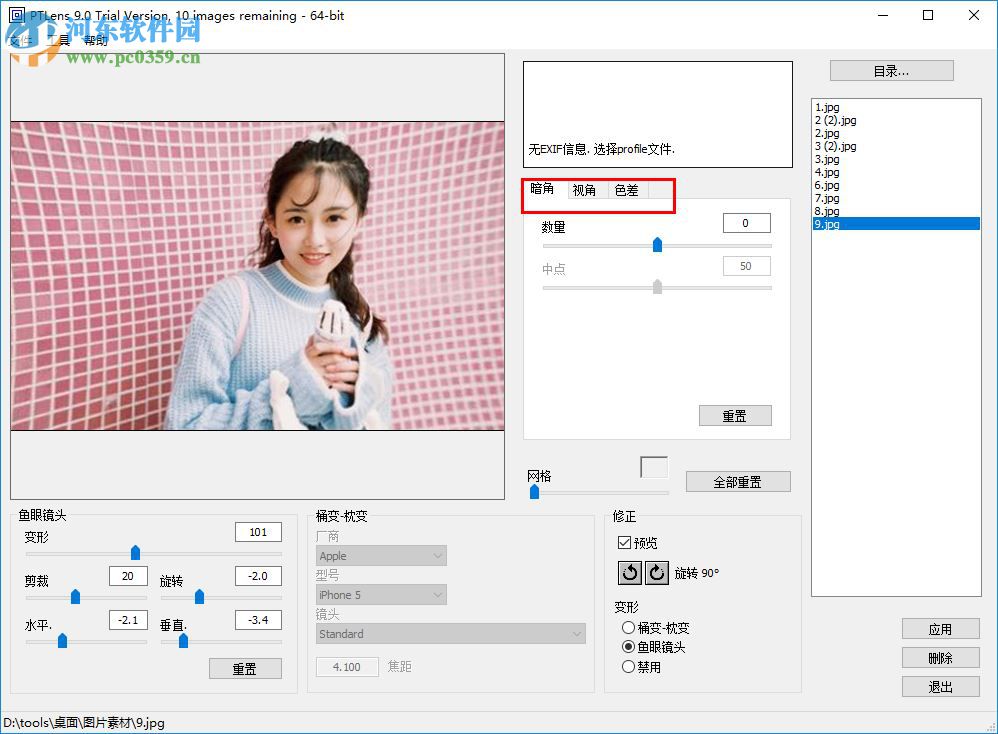This screenshot has height=734, width=998.
Task: Switch to the 色差 tab
Action: (x=625, y=190)
